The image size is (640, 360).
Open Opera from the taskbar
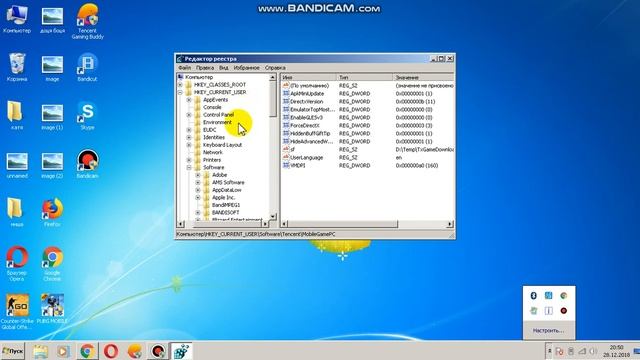click(x=111, y=351)
